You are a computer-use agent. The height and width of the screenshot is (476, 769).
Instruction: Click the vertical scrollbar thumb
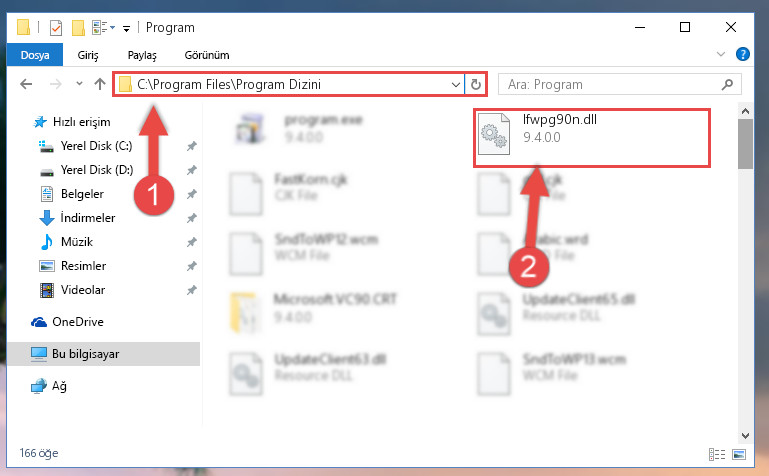745,143
